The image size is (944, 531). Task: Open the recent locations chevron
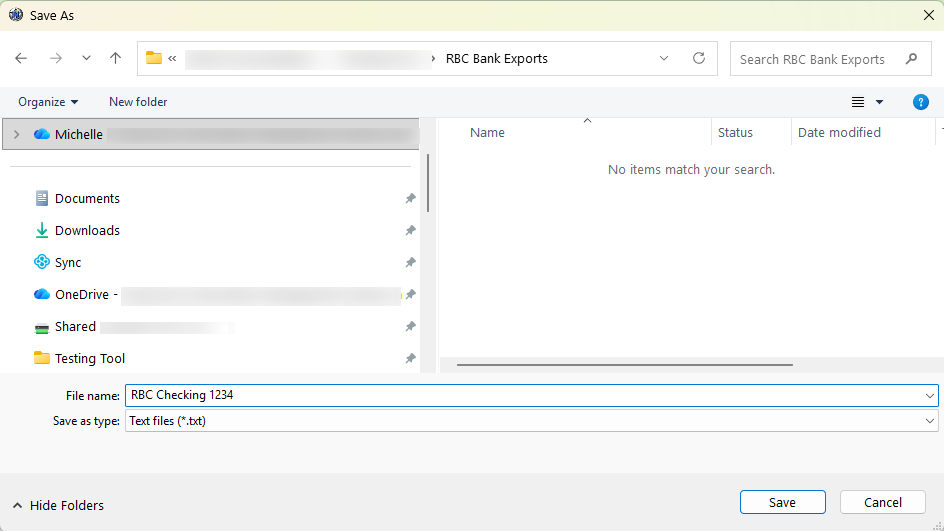[86, 58]
